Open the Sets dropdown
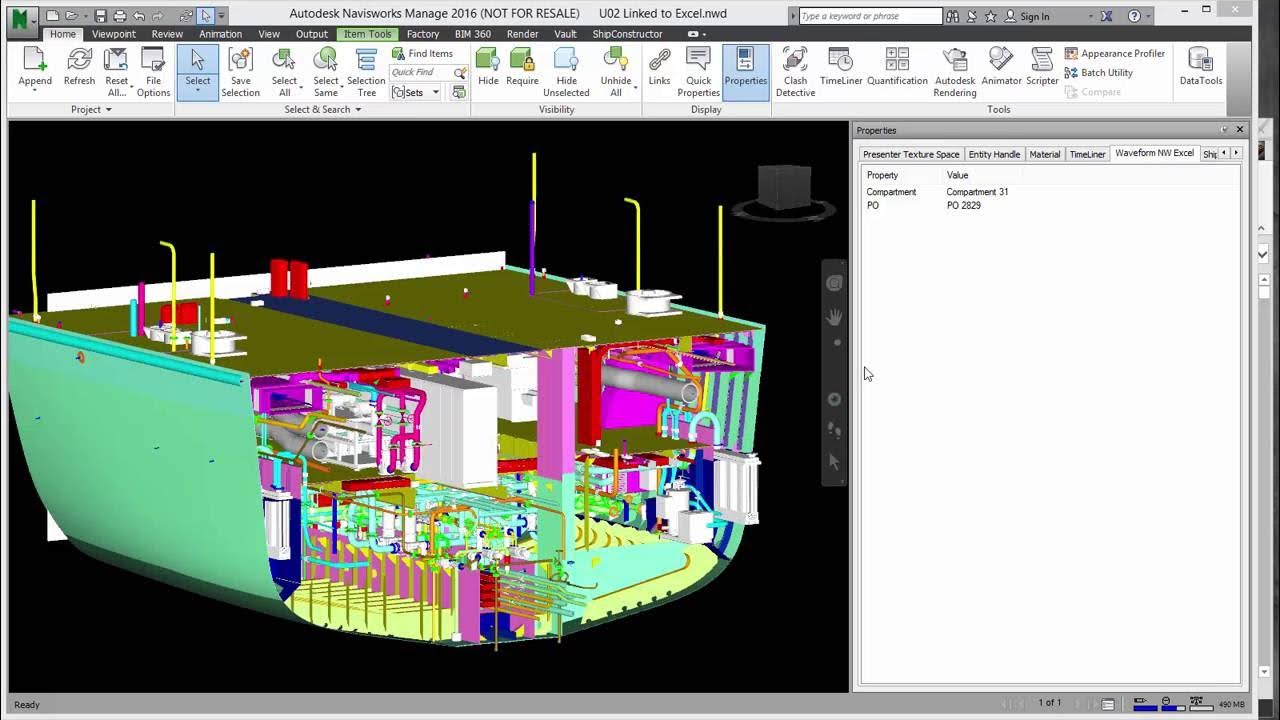Viewport: 1280px width, 720px height. pos(435,92)
